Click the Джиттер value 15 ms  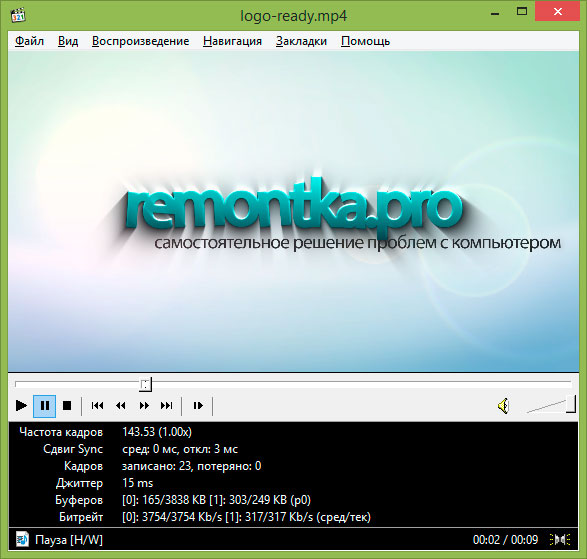(x=138, y=483)
